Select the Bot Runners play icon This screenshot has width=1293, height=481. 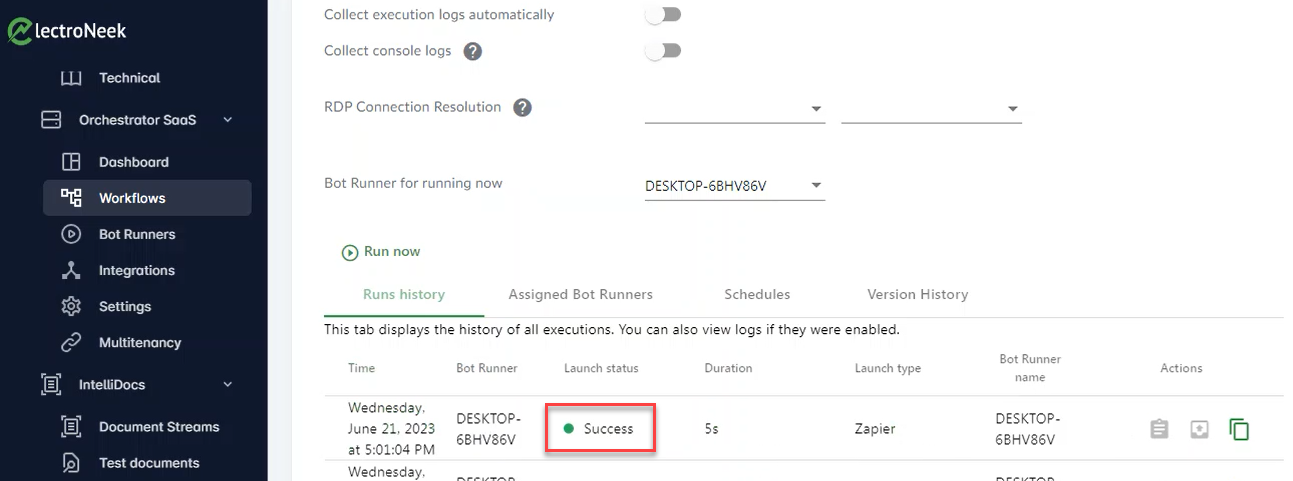pyautogui.click(x=71, y=234)
